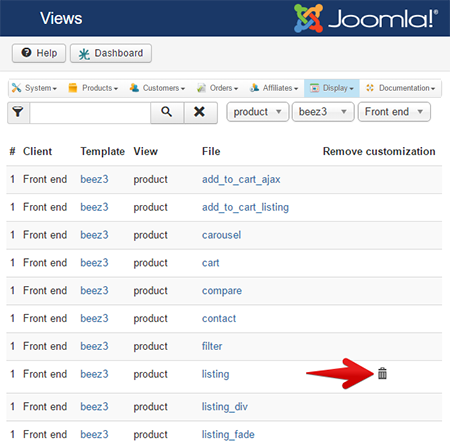Open the Affiliates menu
The width and height of the screenshot is (450, 446).
click(274, 88)
